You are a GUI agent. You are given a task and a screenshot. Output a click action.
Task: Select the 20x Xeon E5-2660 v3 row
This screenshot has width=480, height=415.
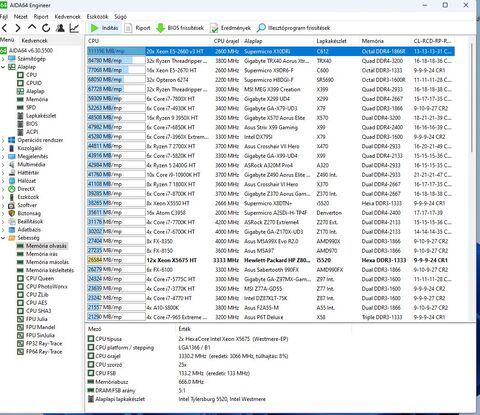click(271, 51)
